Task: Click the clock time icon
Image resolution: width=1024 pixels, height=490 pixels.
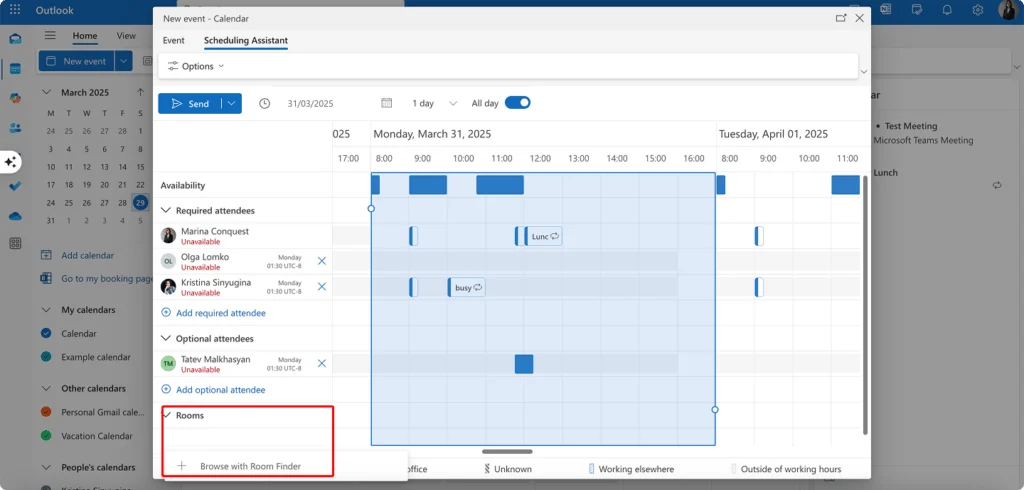Action: coord(264,103)
